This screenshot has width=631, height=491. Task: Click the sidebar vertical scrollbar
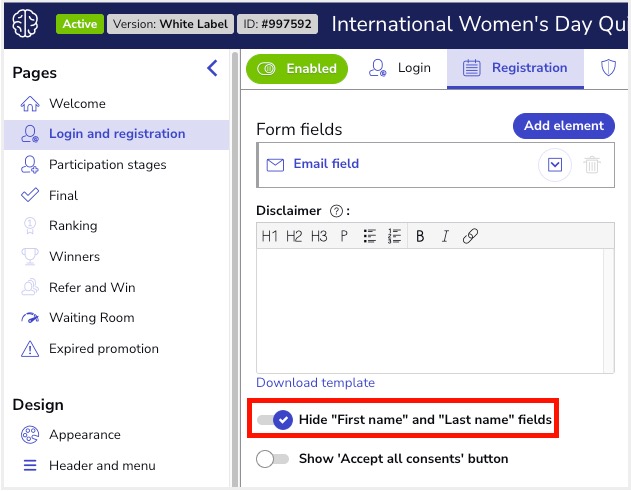point(235,268)
